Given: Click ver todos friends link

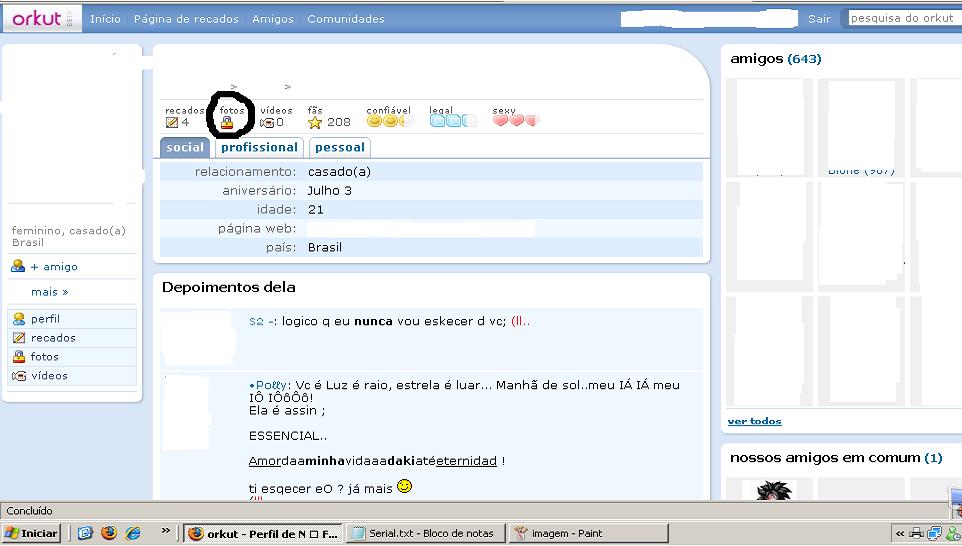Looking at the screenshot, I should [x=755, y=421].
